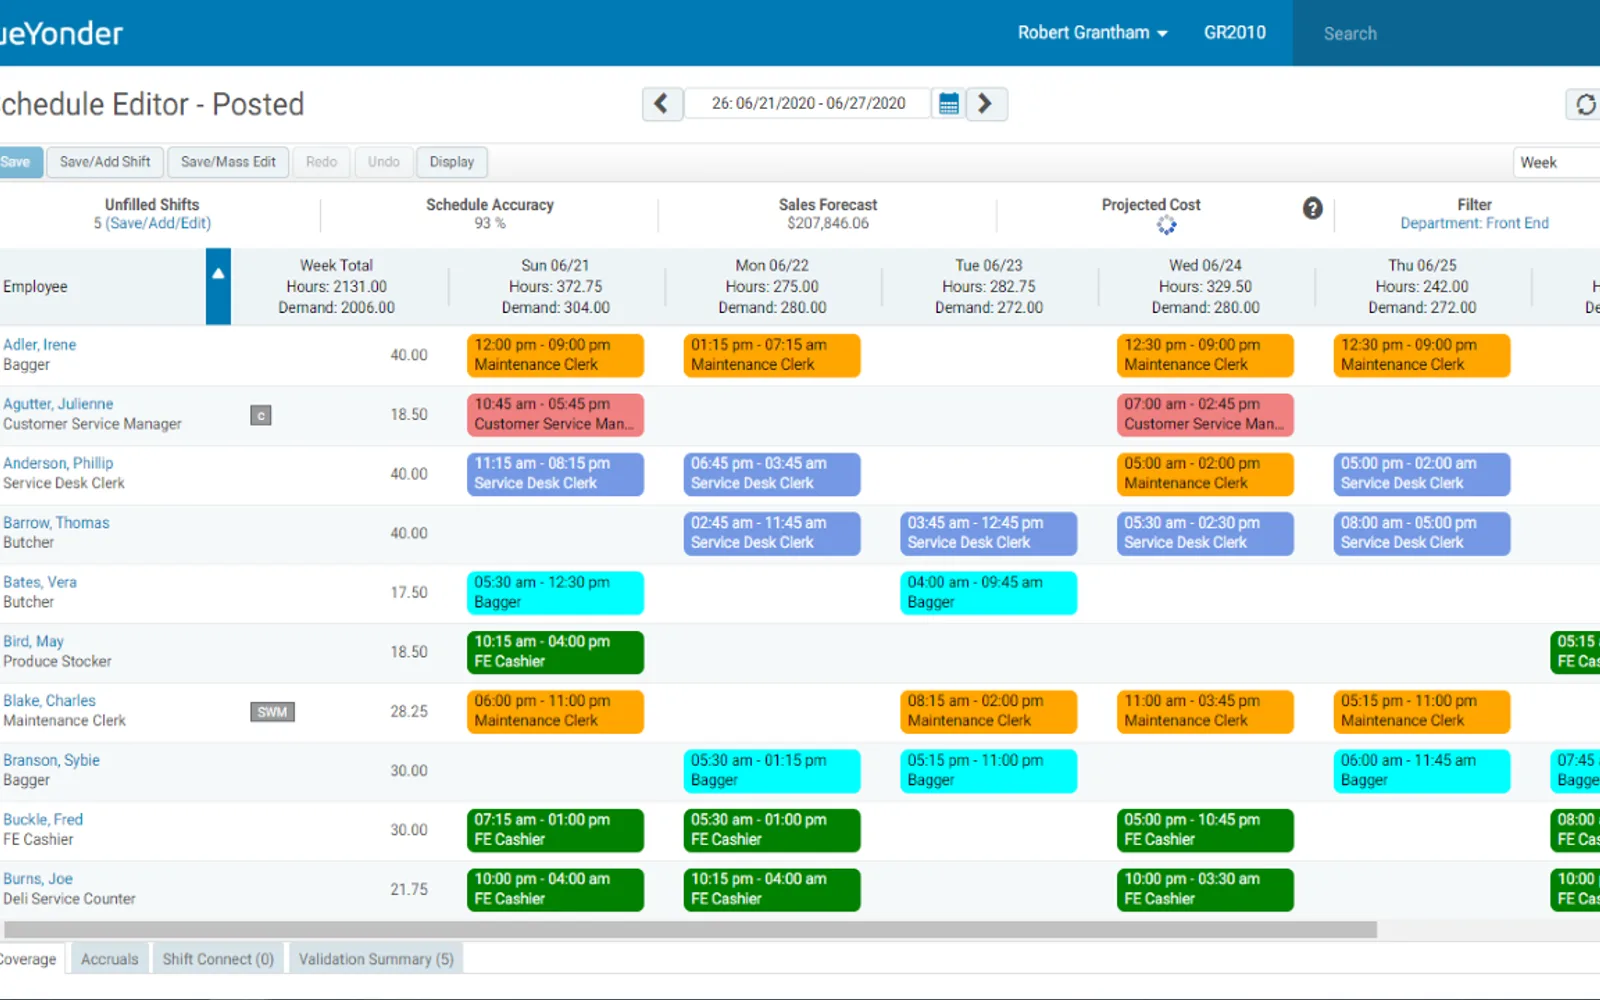Select Barrow's Thursday 08:00 am - 05:00 pm shift
The height and width of the screenshot is (1000, 1600).
coord(1422,533)
